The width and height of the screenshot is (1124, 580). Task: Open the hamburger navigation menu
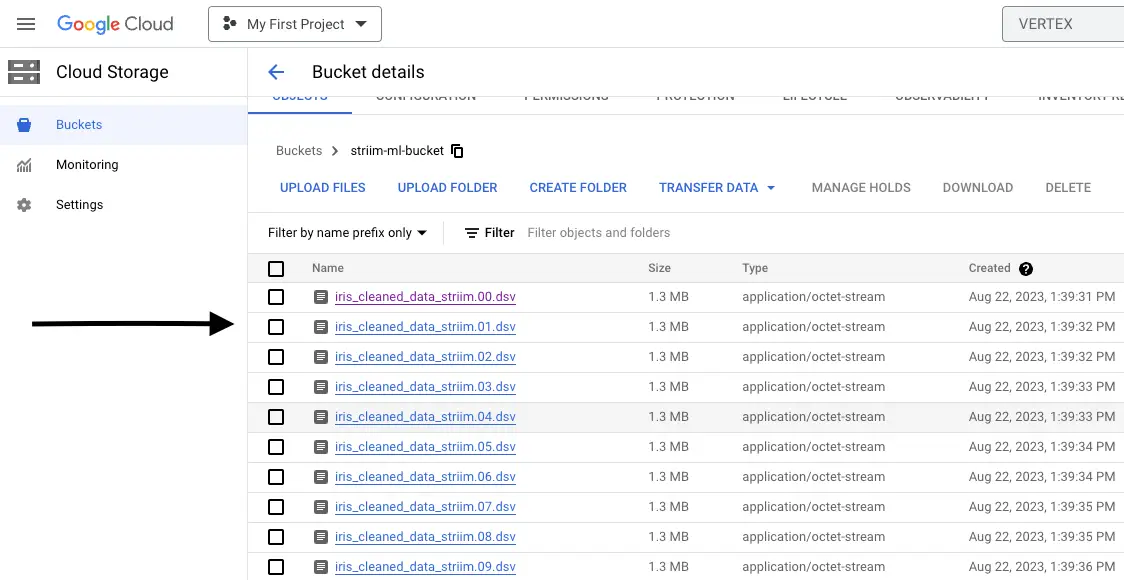pyautogui.click(x=26, y=24)
